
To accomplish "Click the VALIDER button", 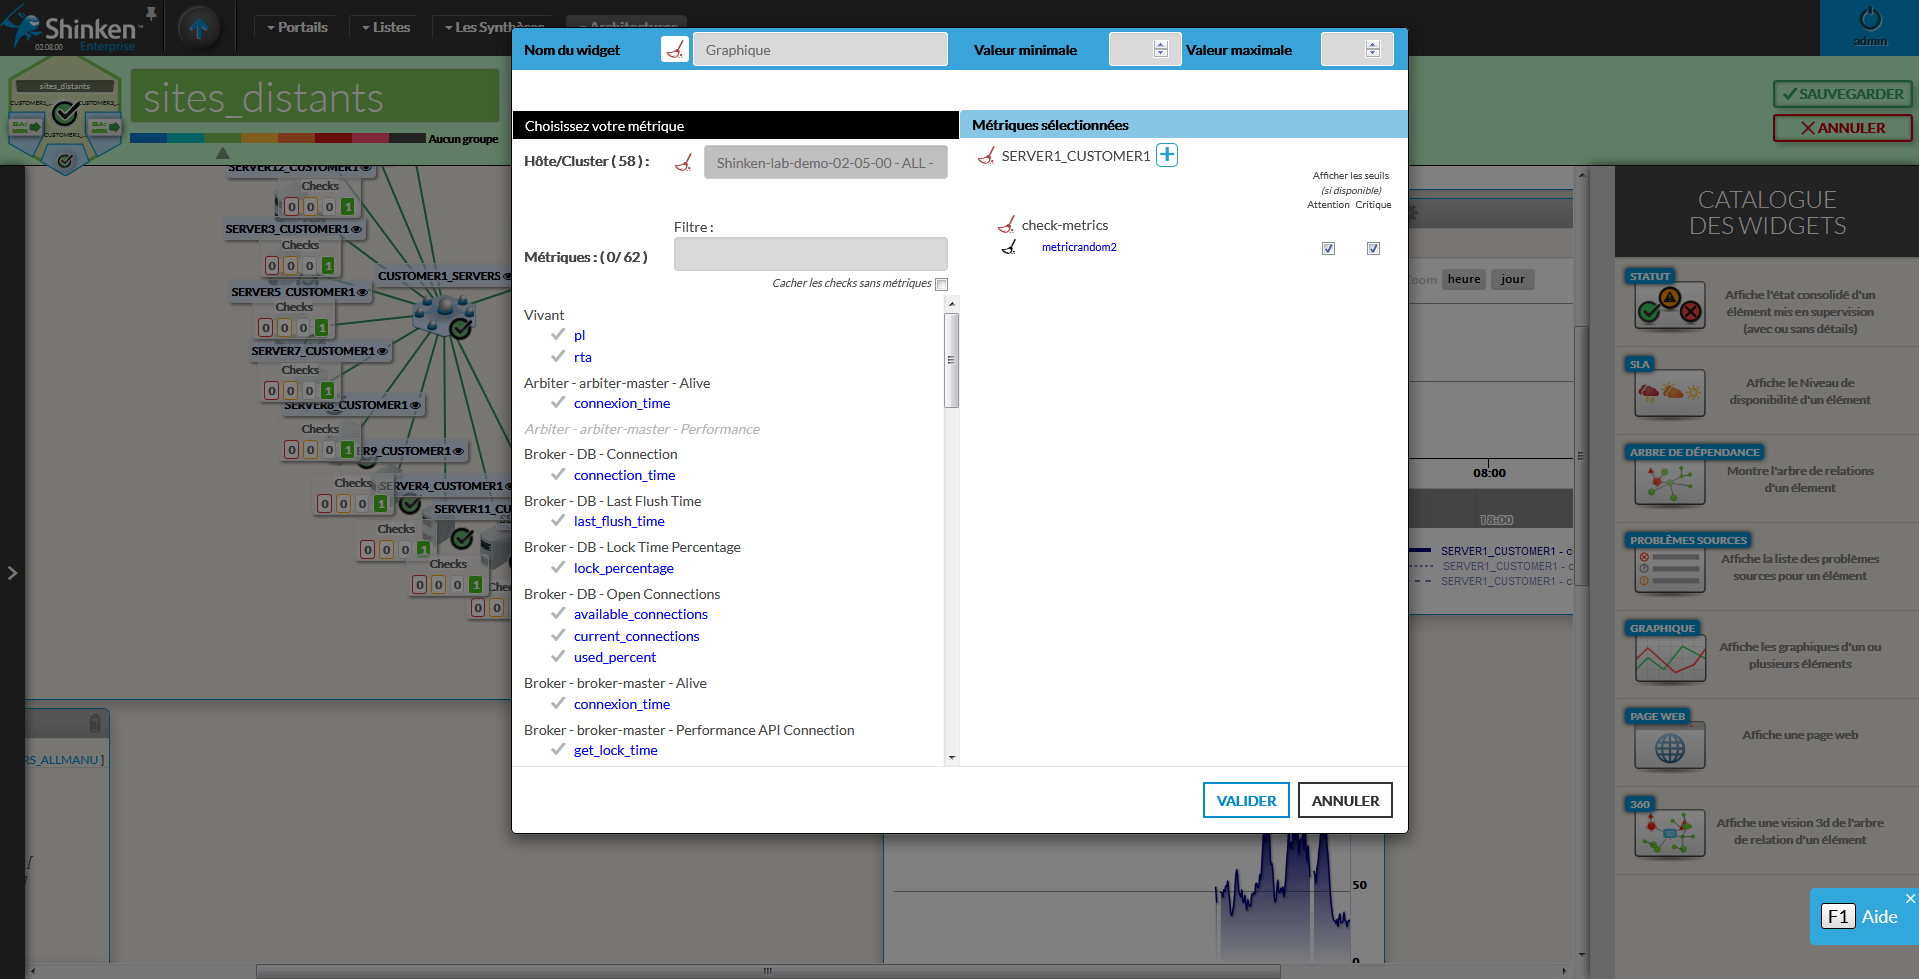I will (1245, 800).
